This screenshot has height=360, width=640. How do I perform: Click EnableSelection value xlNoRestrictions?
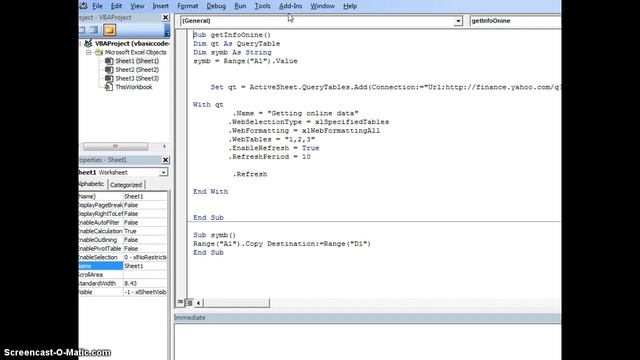point(145,257)
